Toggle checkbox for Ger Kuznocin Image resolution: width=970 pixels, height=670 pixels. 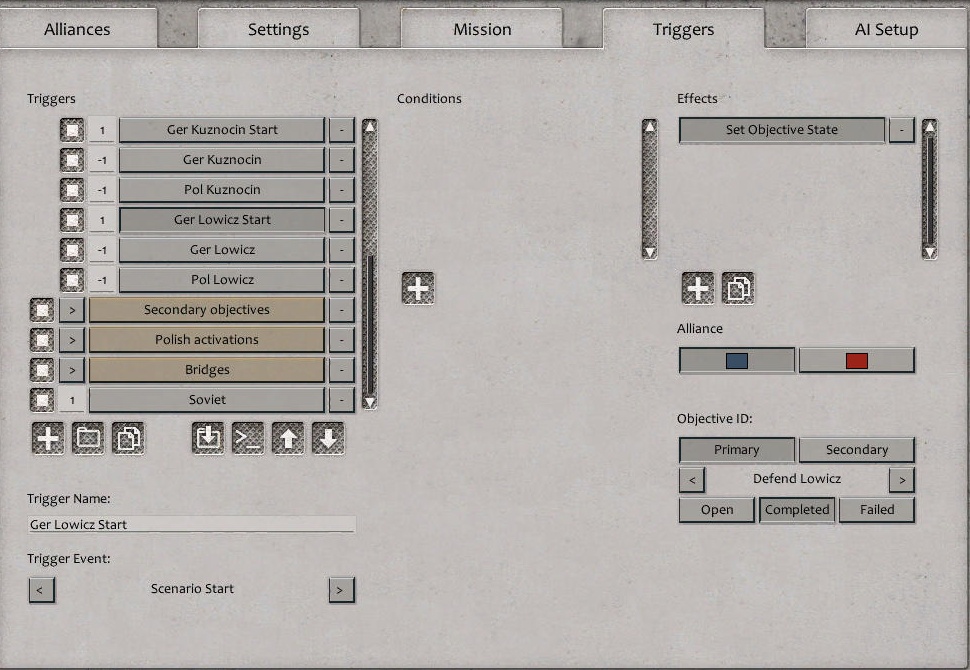point(72,160)
